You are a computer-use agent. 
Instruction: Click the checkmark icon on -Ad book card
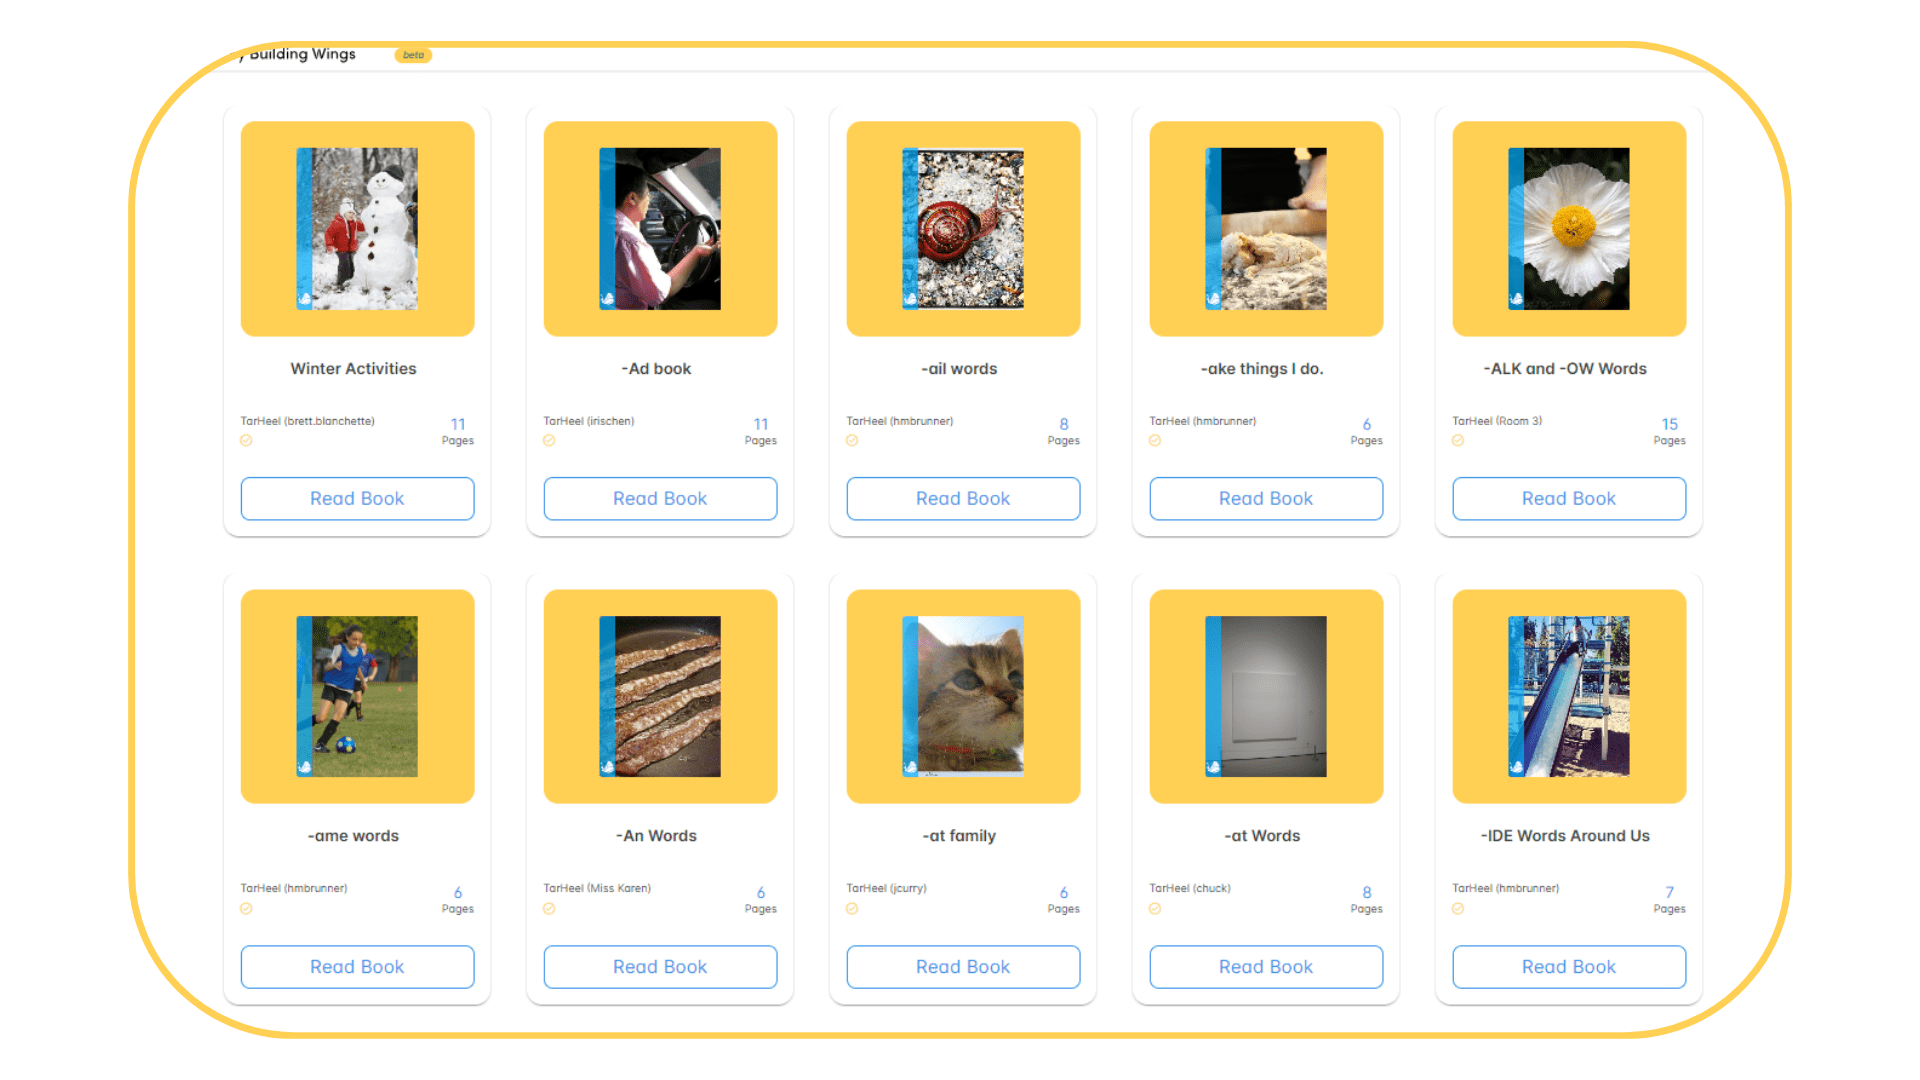click(549, 441)
